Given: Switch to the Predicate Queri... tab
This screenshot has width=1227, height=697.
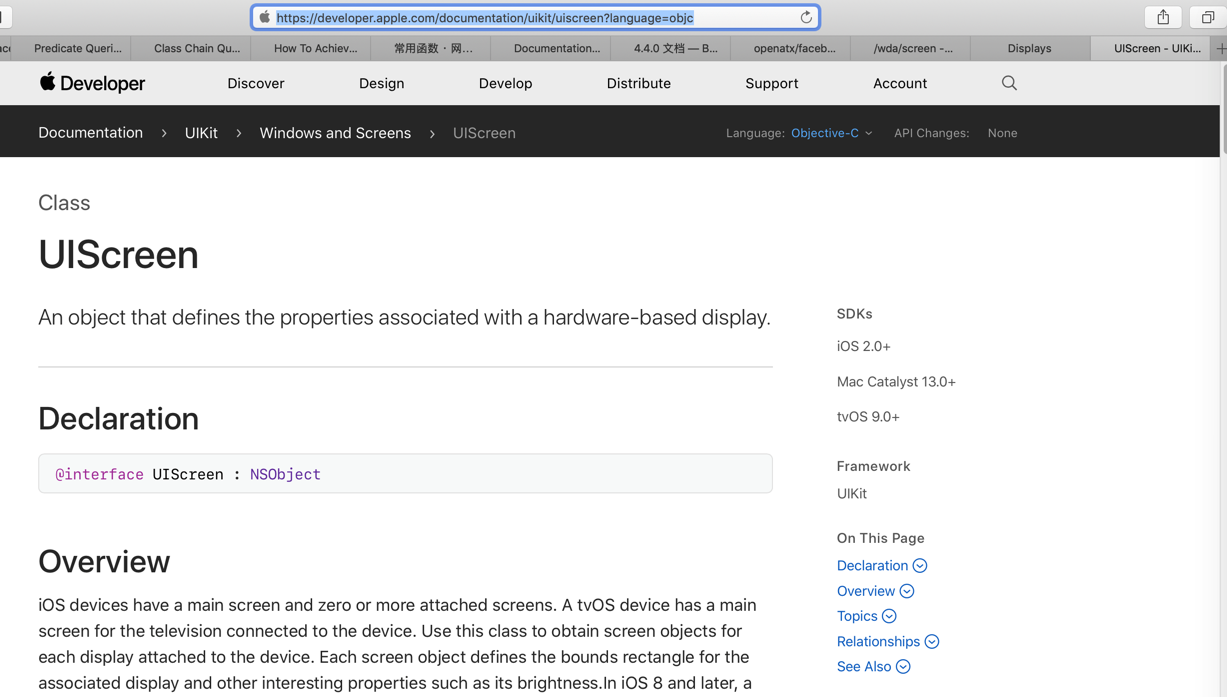Looking at the screenshot, I should coord(78,48).
